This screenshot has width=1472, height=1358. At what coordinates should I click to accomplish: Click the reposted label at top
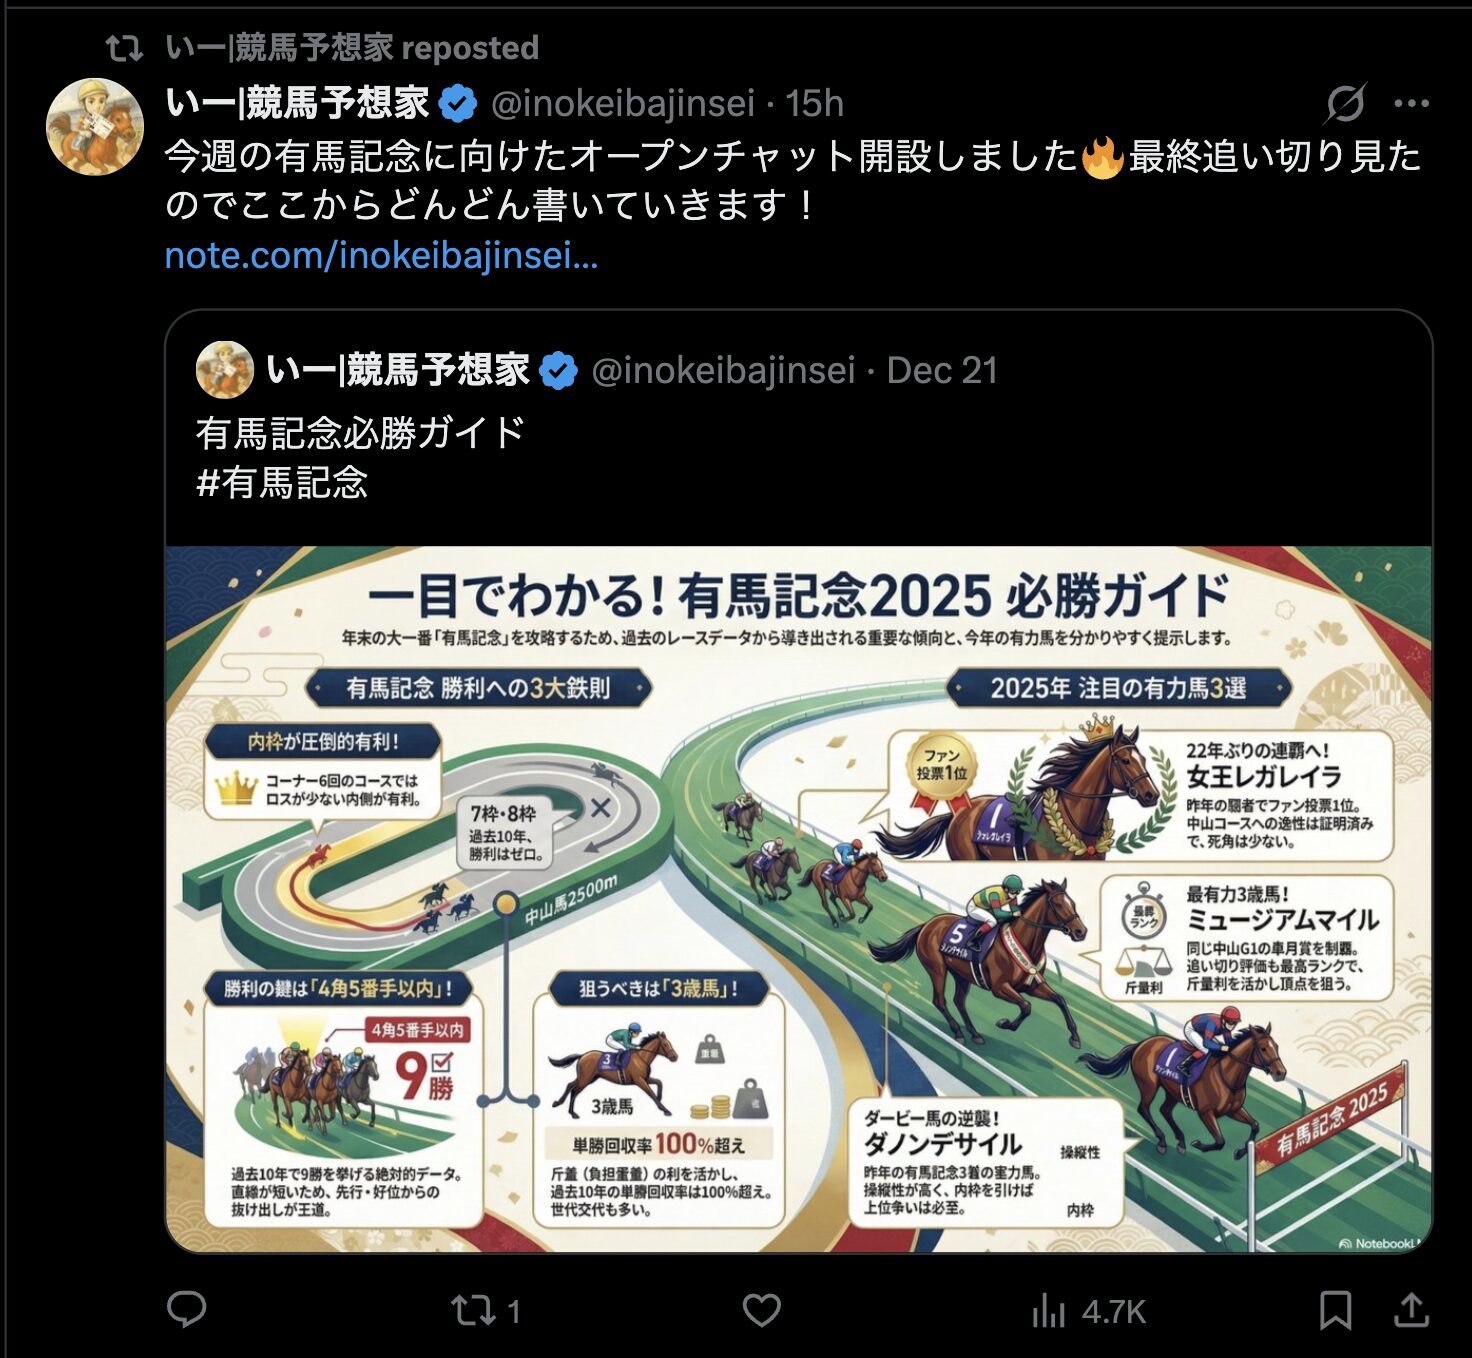[x=352, y=47]
